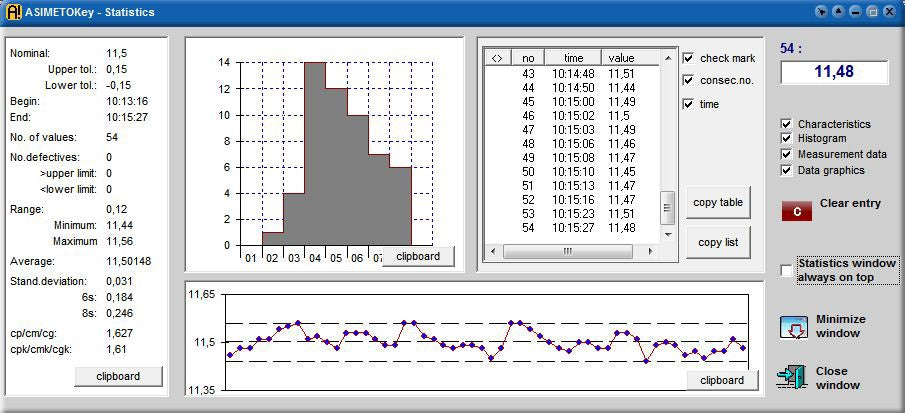Click the roll-up arrow icon in title bar

838,12
